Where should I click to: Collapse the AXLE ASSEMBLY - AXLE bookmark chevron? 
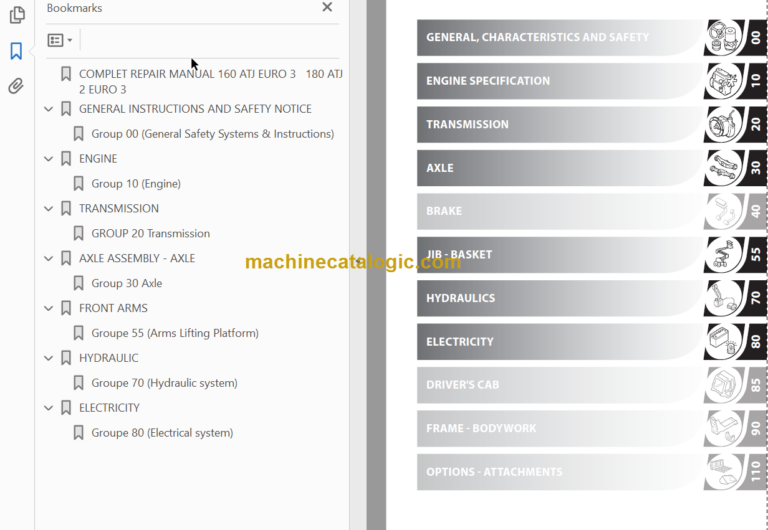click(48, 258)
